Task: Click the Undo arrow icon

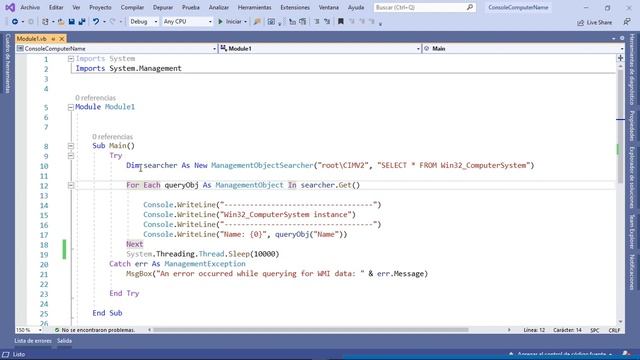Action: 96,22
